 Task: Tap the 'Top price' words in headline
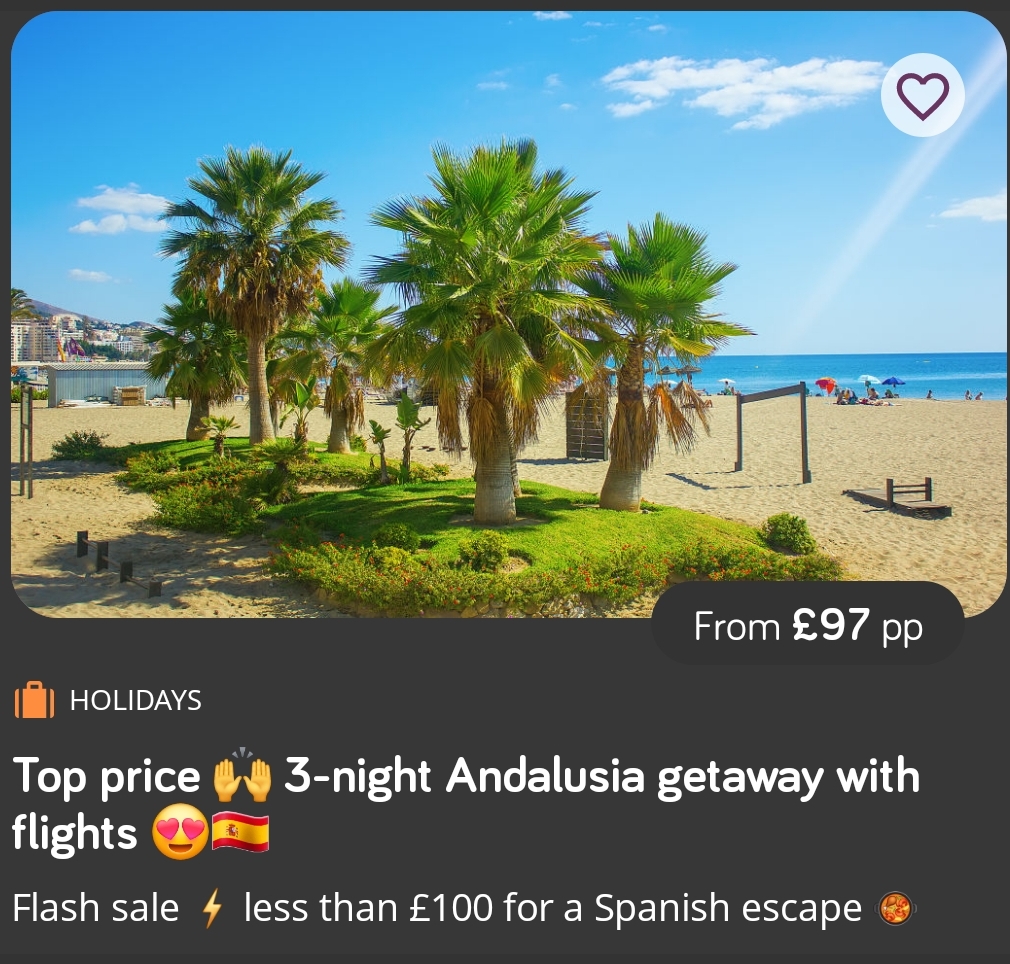106,777
